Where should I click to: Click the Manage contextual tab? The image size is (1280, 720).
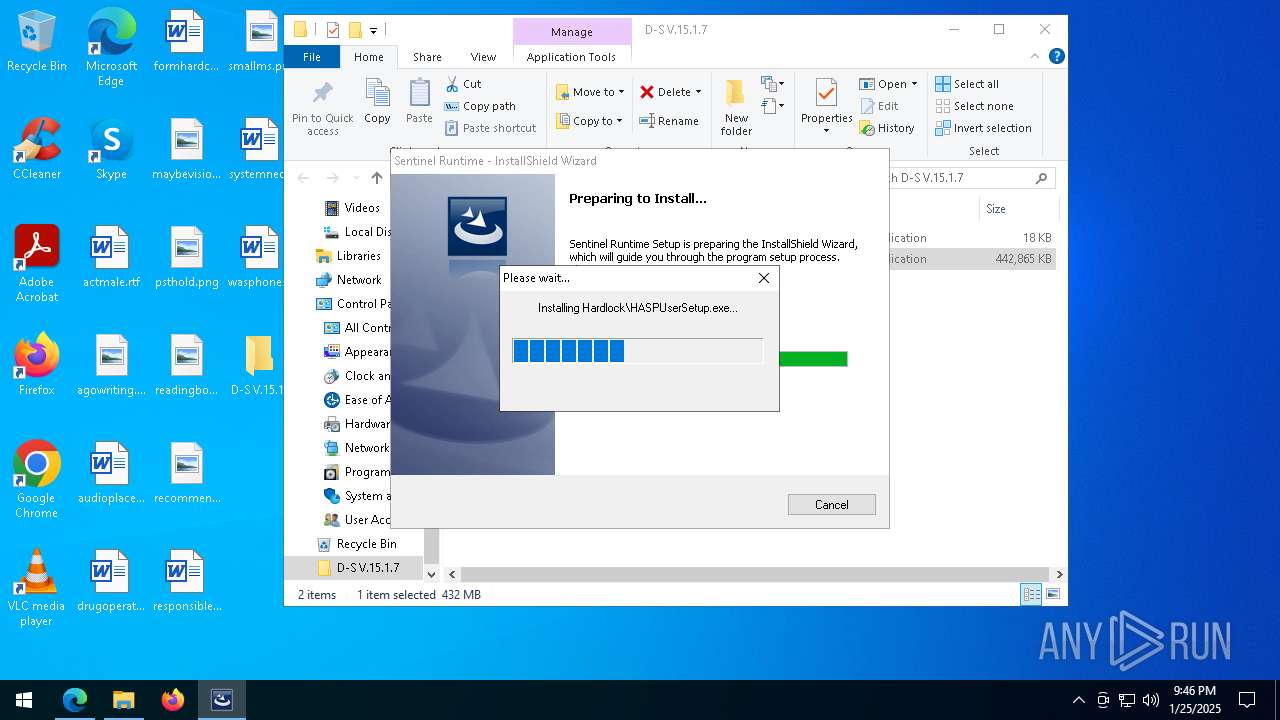point(572,32)
